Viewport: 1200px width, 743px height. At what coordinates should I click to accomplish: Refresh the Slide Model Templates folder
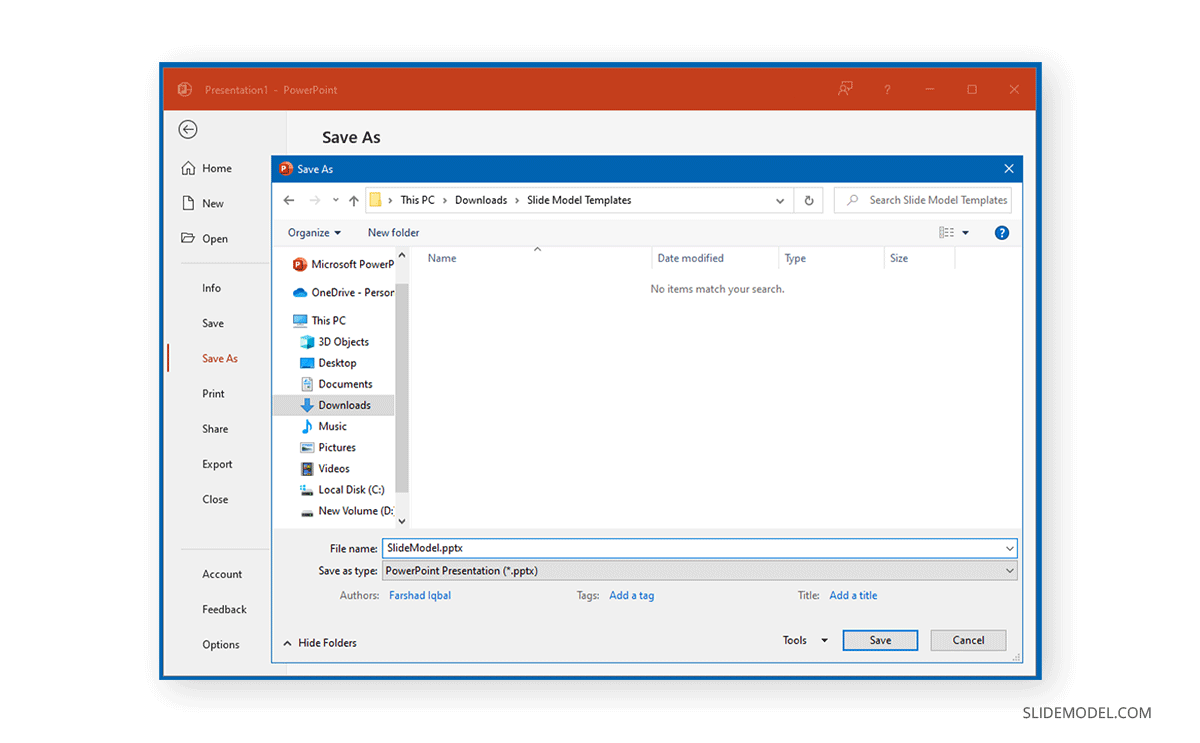click(x=809, y=200)
